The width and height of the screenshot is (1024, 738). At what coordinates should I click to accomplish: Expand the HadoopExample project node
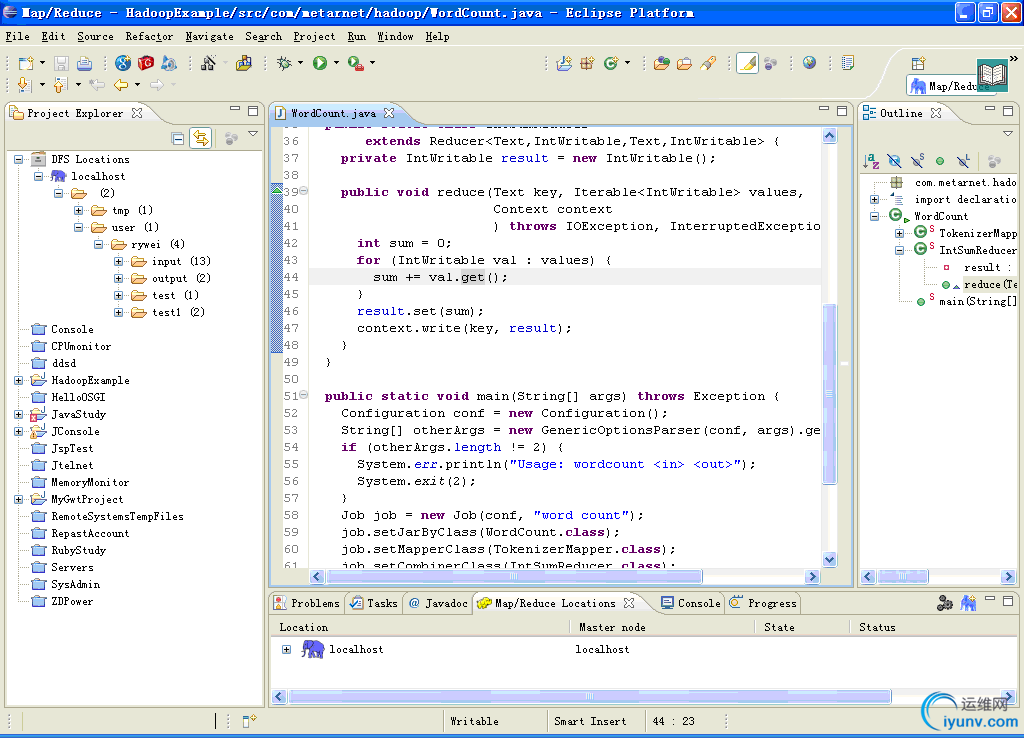click(19, 380)
